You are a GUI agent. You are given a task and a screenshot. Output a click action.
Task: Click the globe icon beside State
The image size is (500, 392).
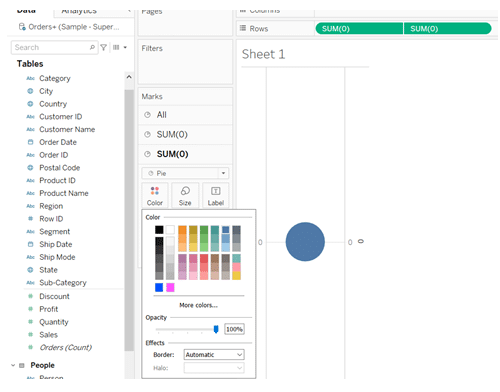(30, 270)
